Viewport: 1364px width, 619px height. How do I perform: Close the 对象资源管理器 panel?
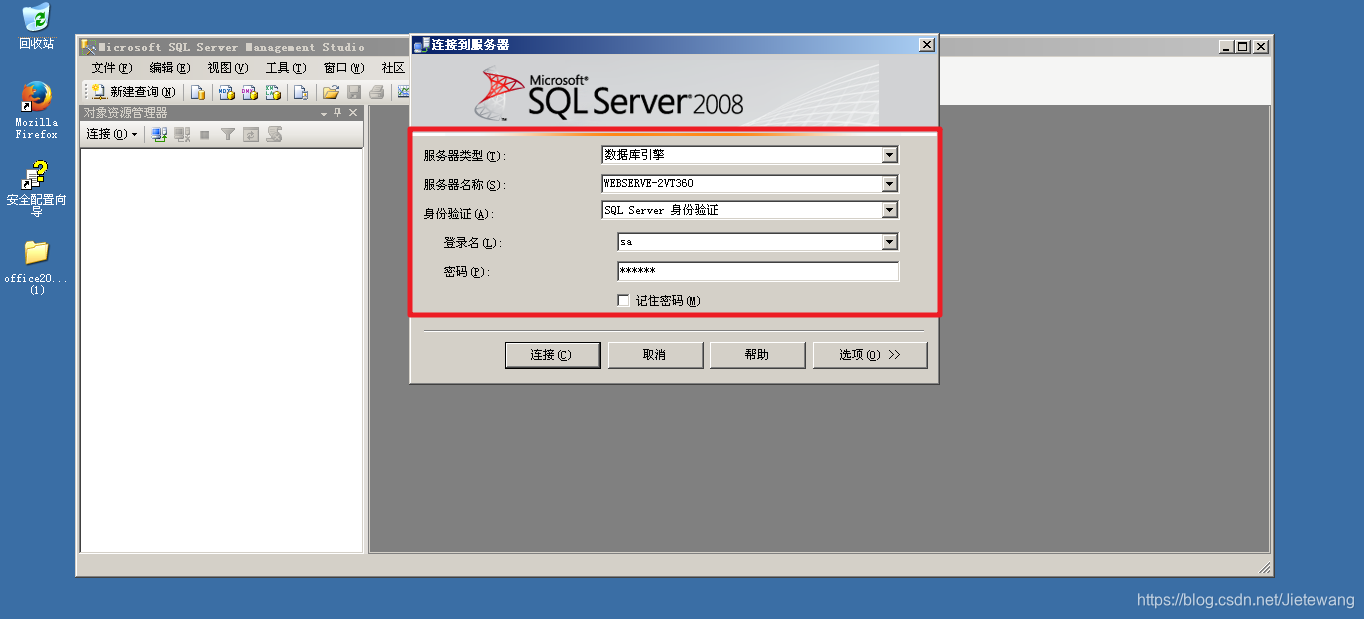pos(353,113)
